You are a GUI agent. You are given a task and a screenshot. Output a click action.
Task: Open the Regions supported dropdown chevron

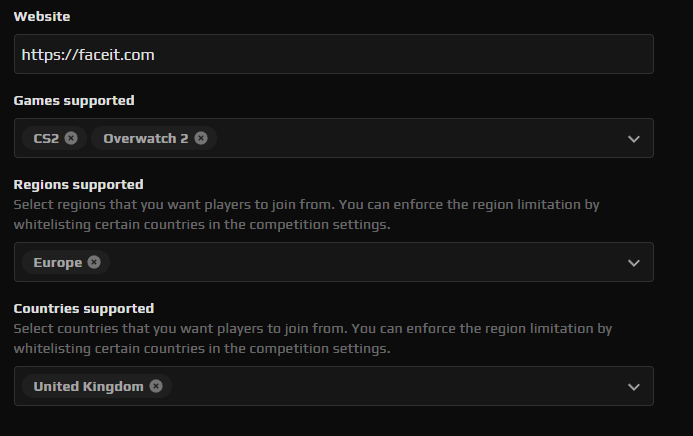click(633, 263)
